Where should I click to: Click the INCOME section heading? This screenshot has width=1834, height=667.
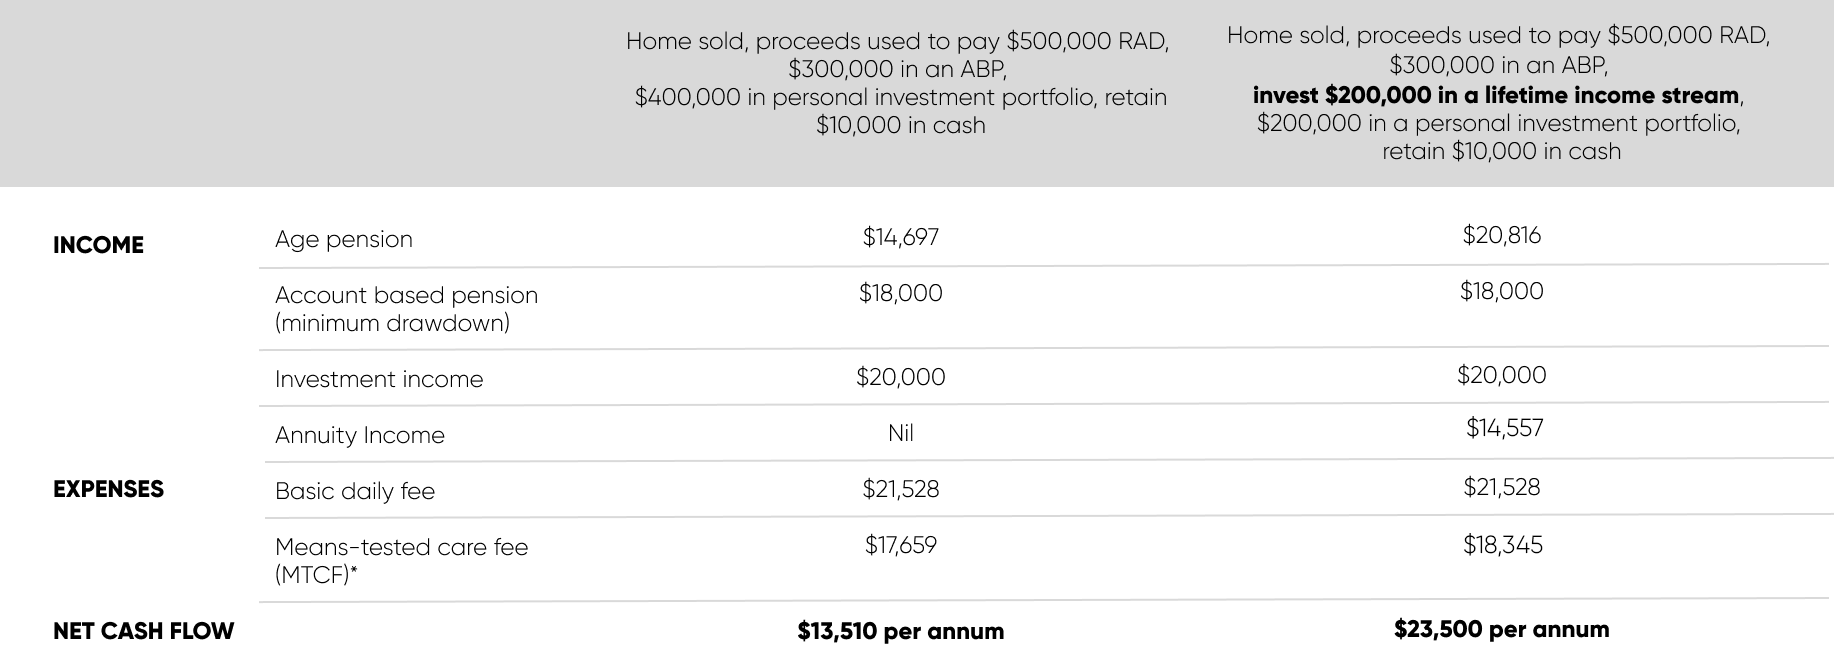tap(98, 245)
